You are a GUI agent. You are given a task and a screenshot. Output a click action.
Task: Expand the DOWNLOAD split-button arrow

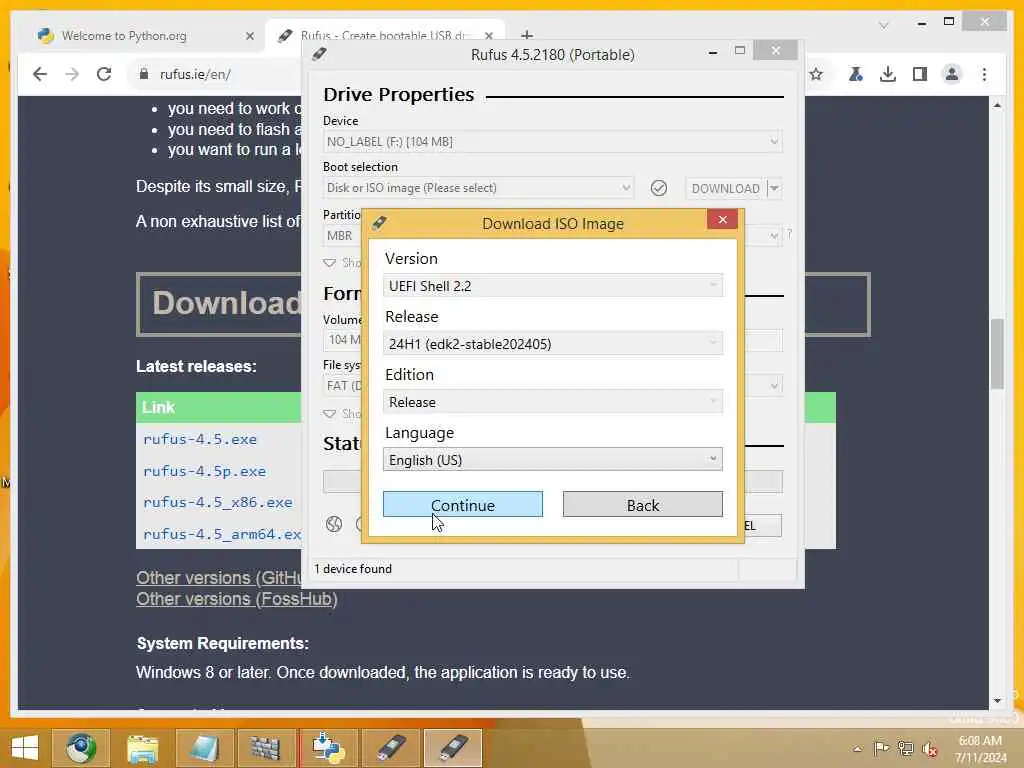click(775, 188)
